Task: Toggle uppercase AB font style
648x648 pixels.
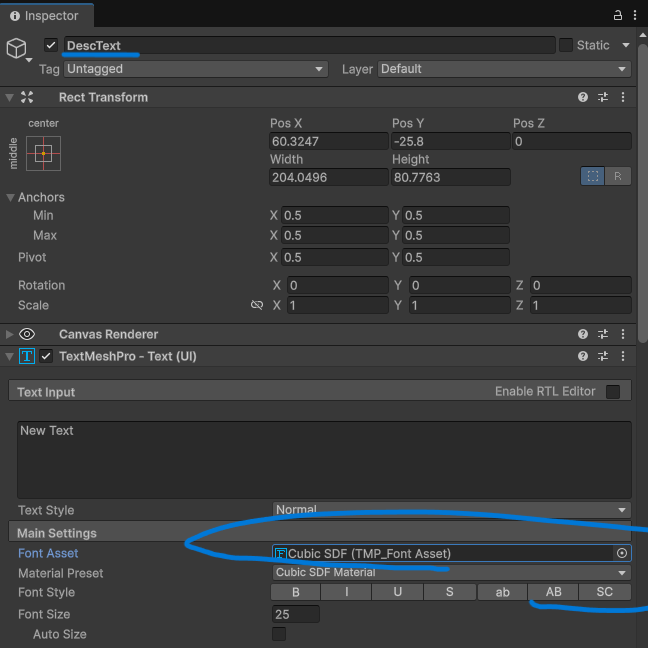Action: coord(553,592)
